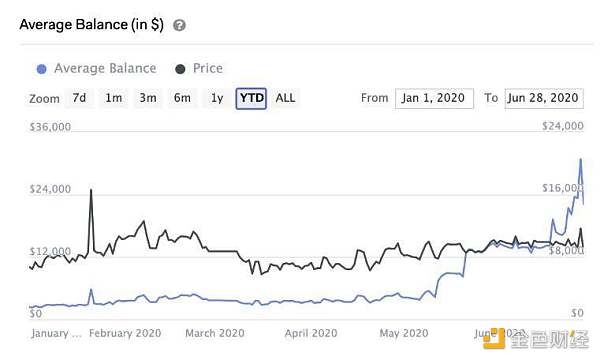600x360 pixels.
Task: Select the 3m zoom range
Action: pos(148,98)
